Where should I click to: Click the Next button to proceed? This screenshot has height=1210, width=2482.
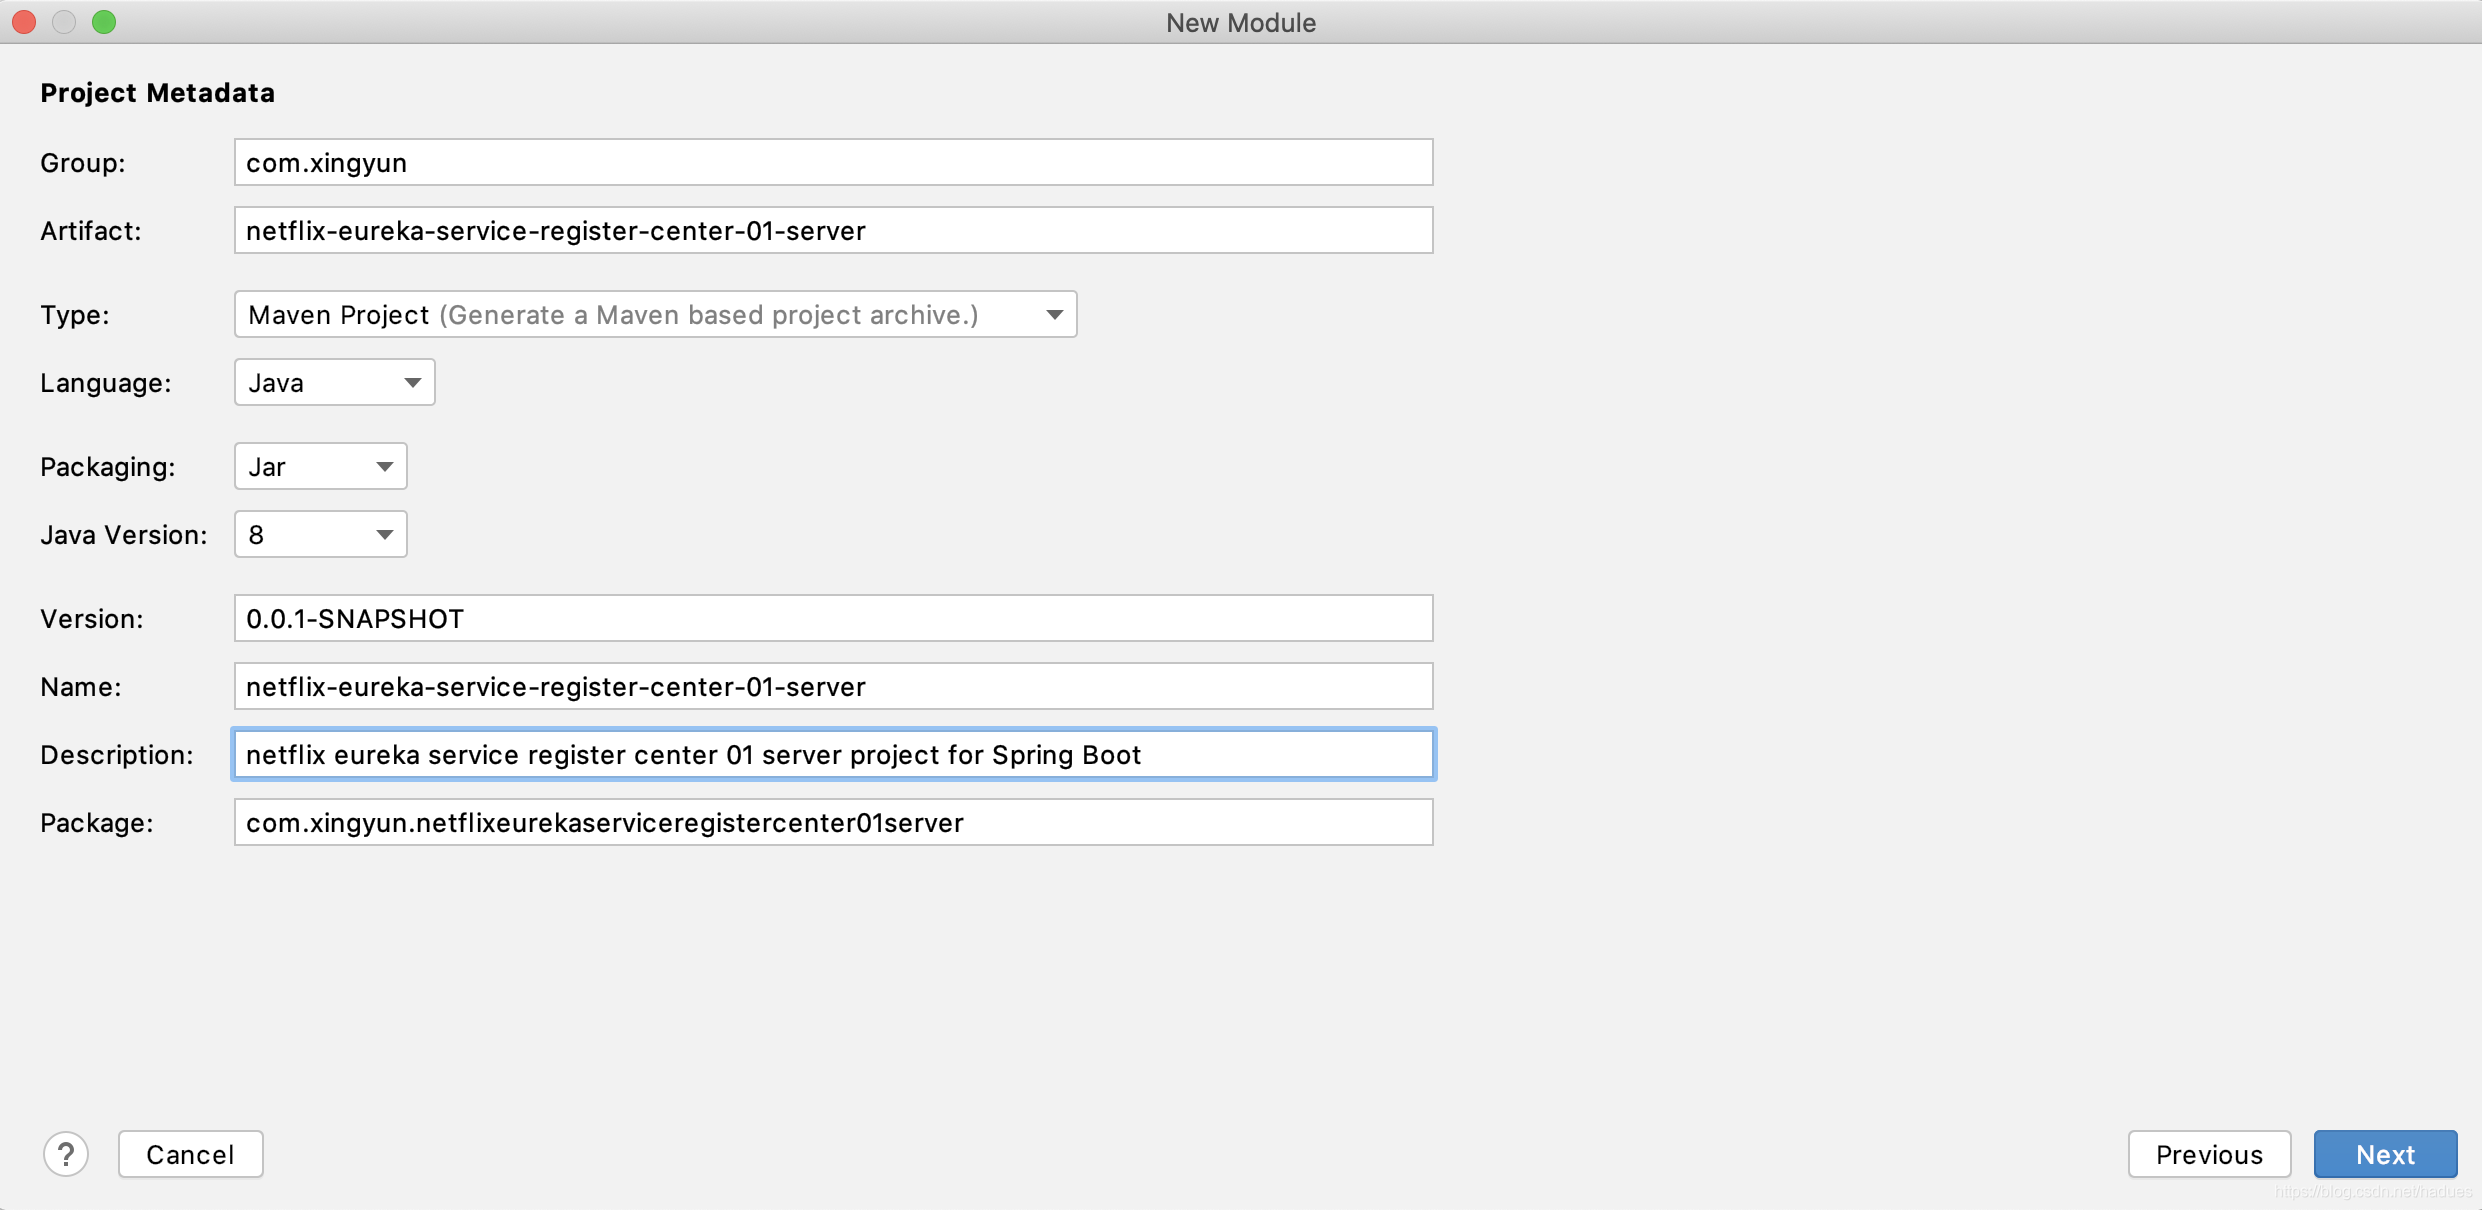pyautogui.click(x=2389, y=1155)
